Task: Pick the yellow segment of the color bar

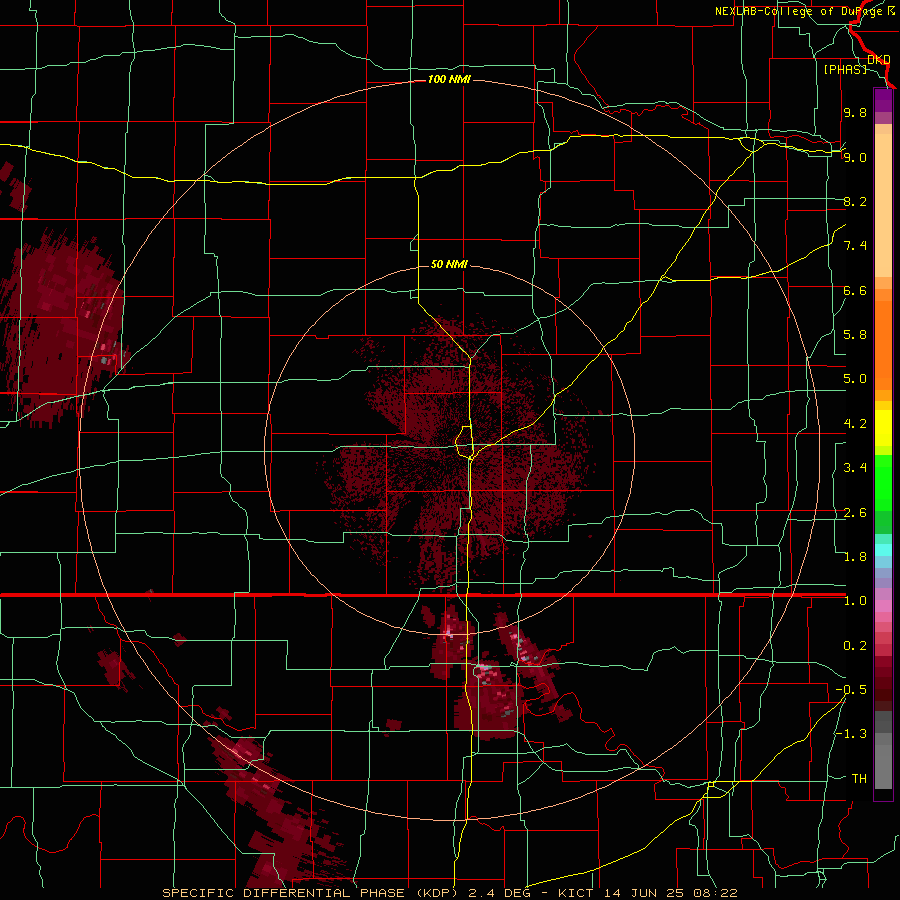Action: 883,428
